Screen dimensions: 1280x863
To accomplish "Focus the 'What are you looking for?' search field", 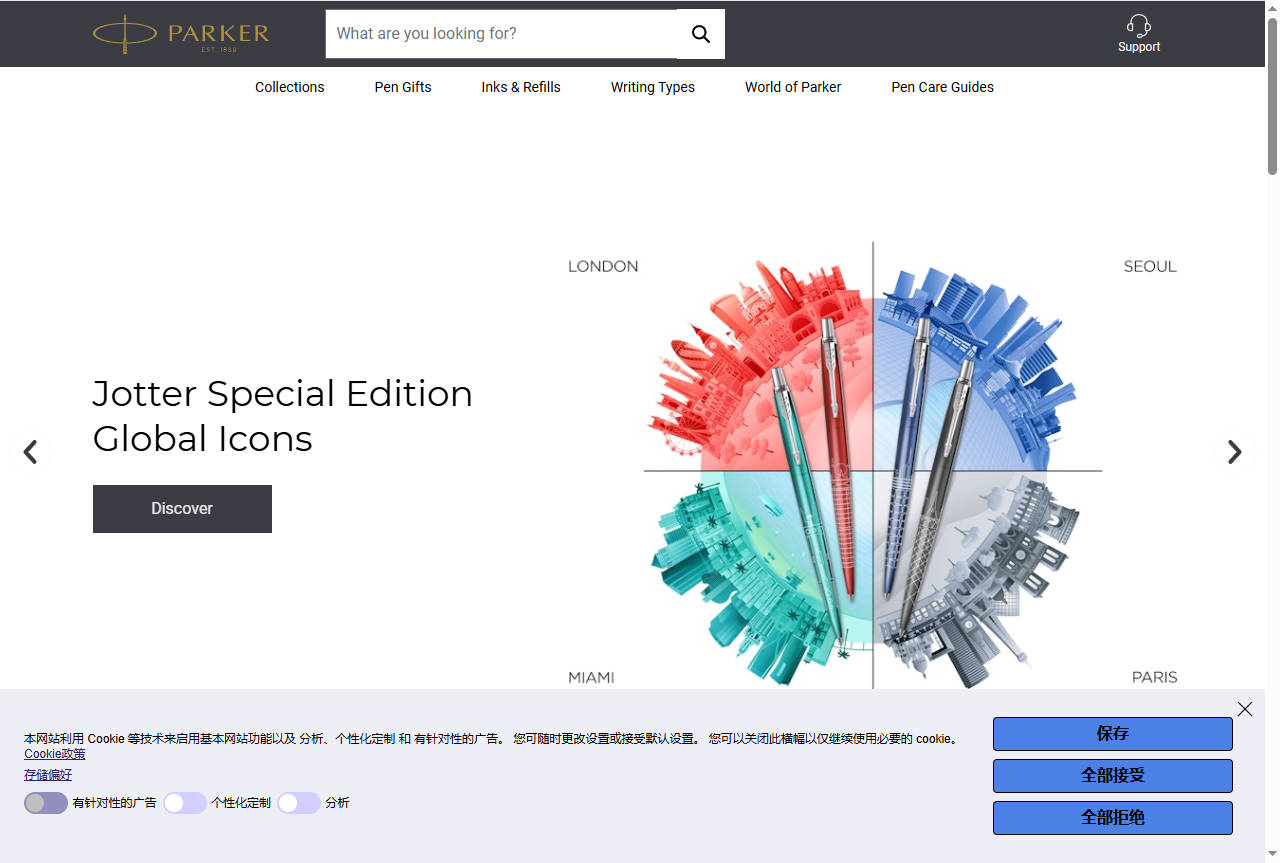I will coord(500,34).
